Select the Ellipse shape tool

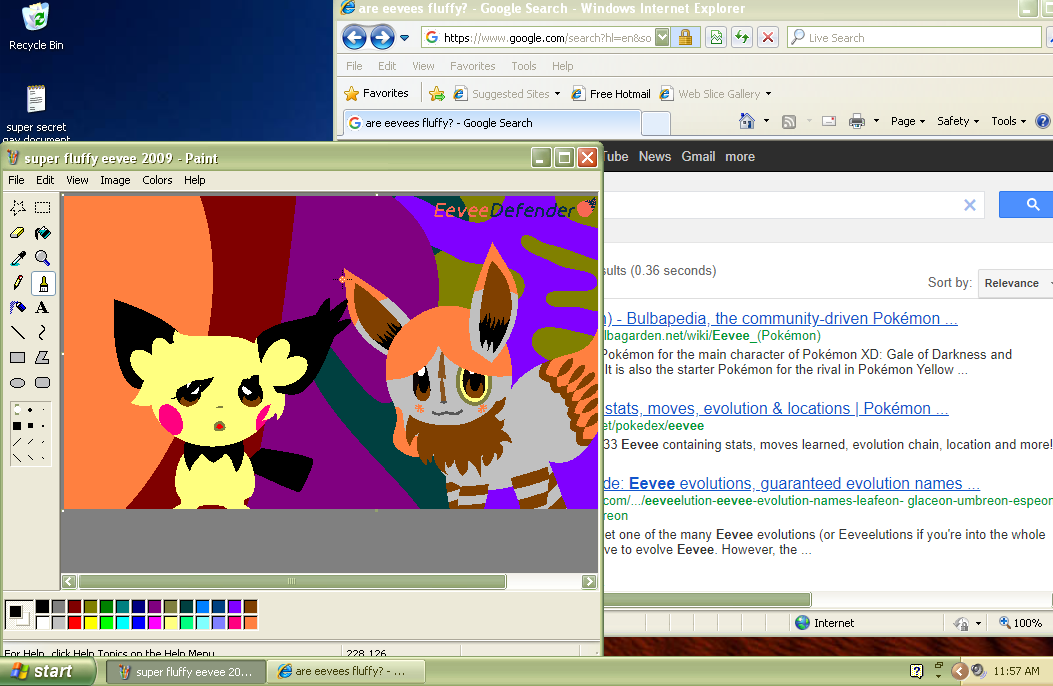[x=18, y=383]
